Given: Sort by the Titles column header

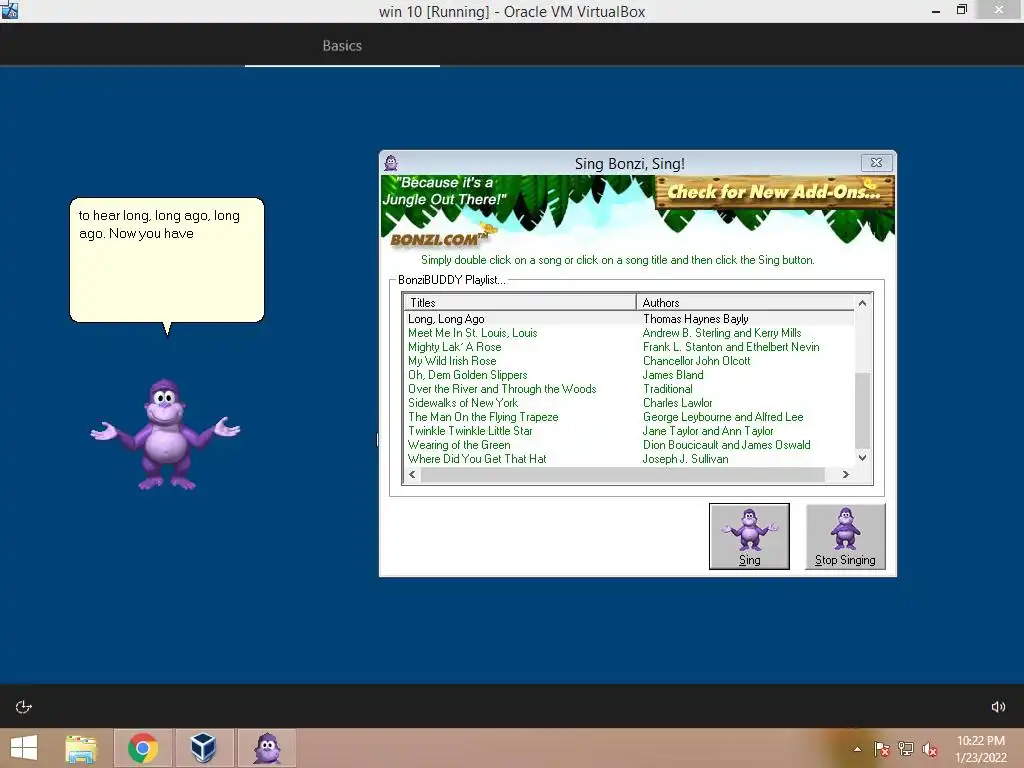Looking at the screenshot, I should click(520, 302).
